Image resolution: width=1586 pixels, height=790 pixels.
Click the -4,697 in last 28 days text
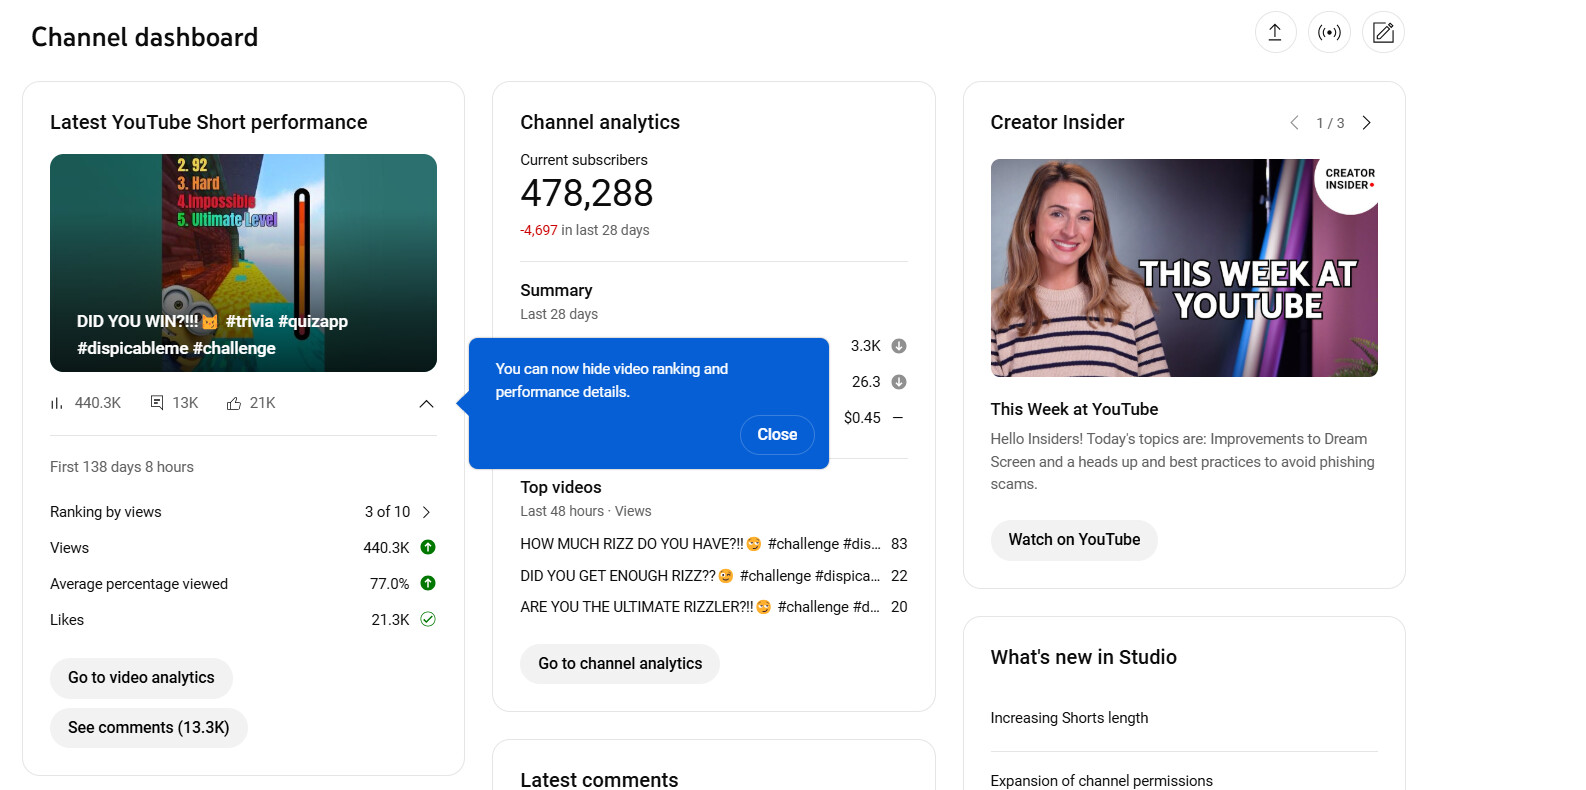point(585,230)
